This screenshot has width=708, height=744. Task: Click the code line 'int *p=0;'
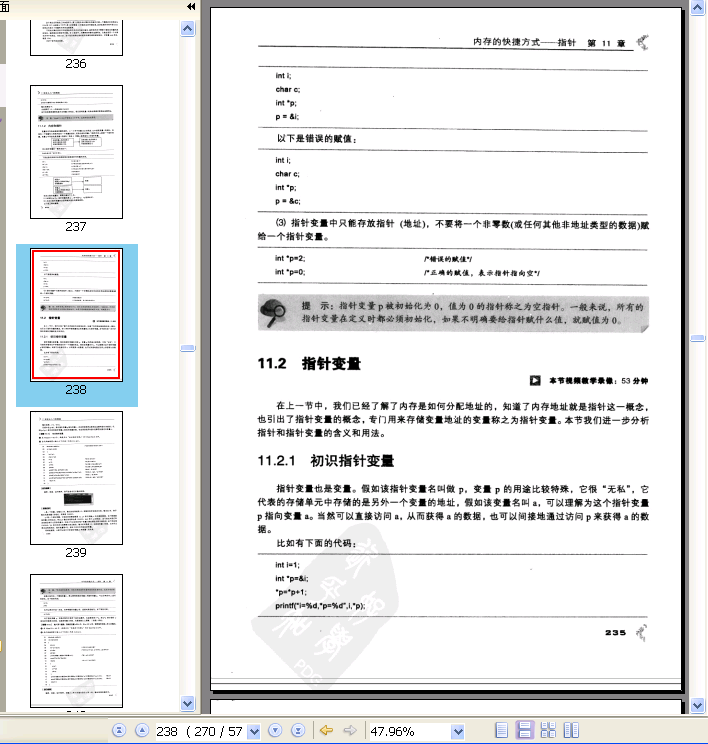pyautogui.click(x=290, y=272)
